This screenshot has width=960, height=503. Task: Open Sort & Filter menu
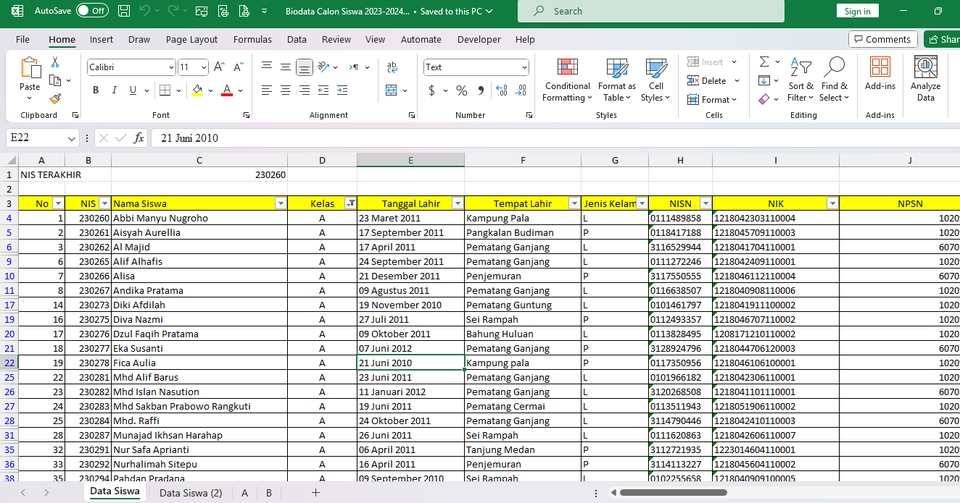(800, 80)
